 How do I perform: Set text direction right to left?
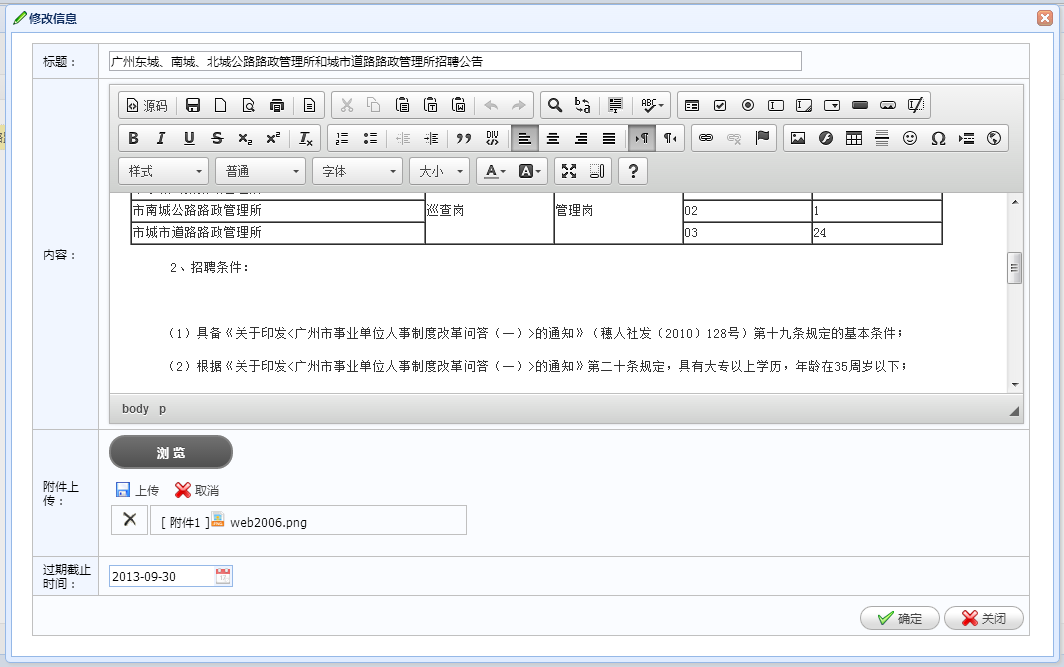(x=670, y=138)
